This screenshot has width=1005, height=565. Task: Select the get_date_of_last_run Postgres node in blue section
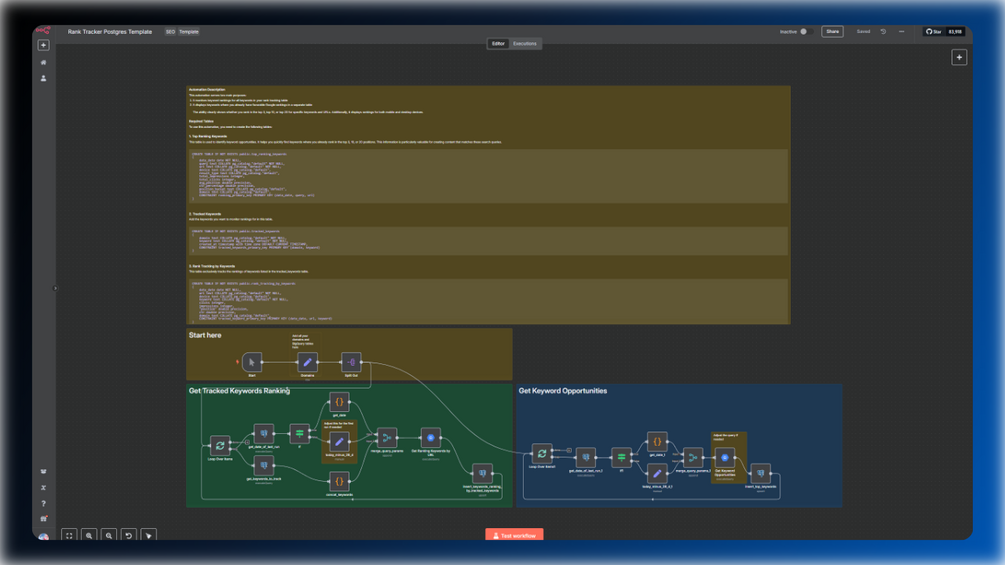click(x=585, y=457)
